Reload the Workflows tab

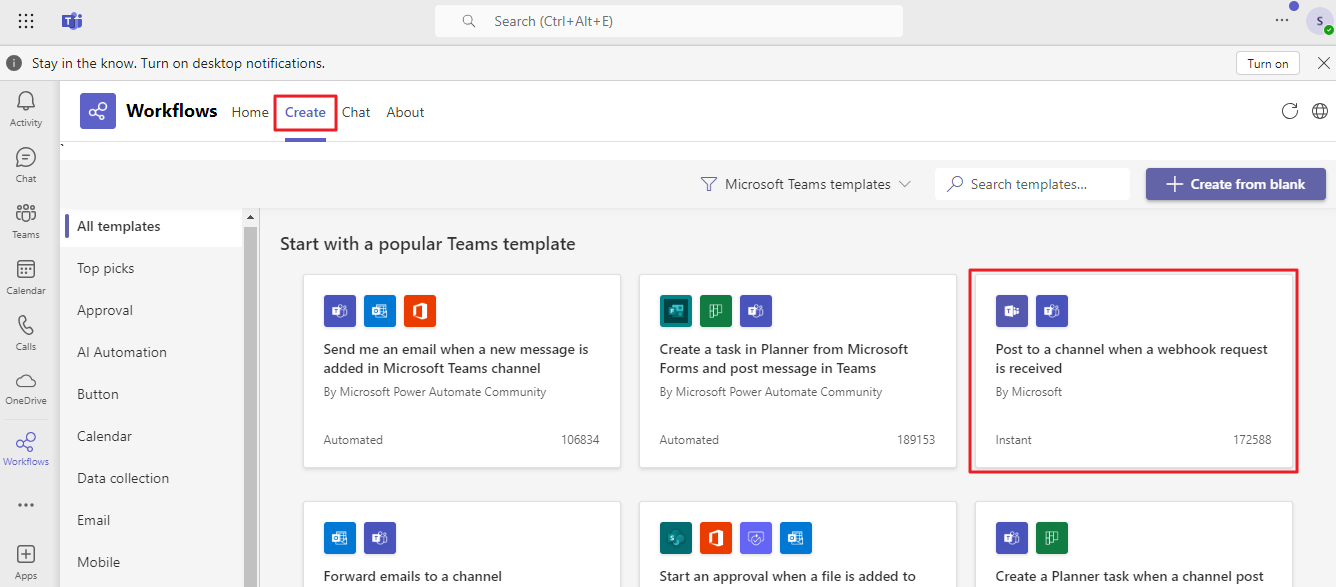pos(1290,111)
